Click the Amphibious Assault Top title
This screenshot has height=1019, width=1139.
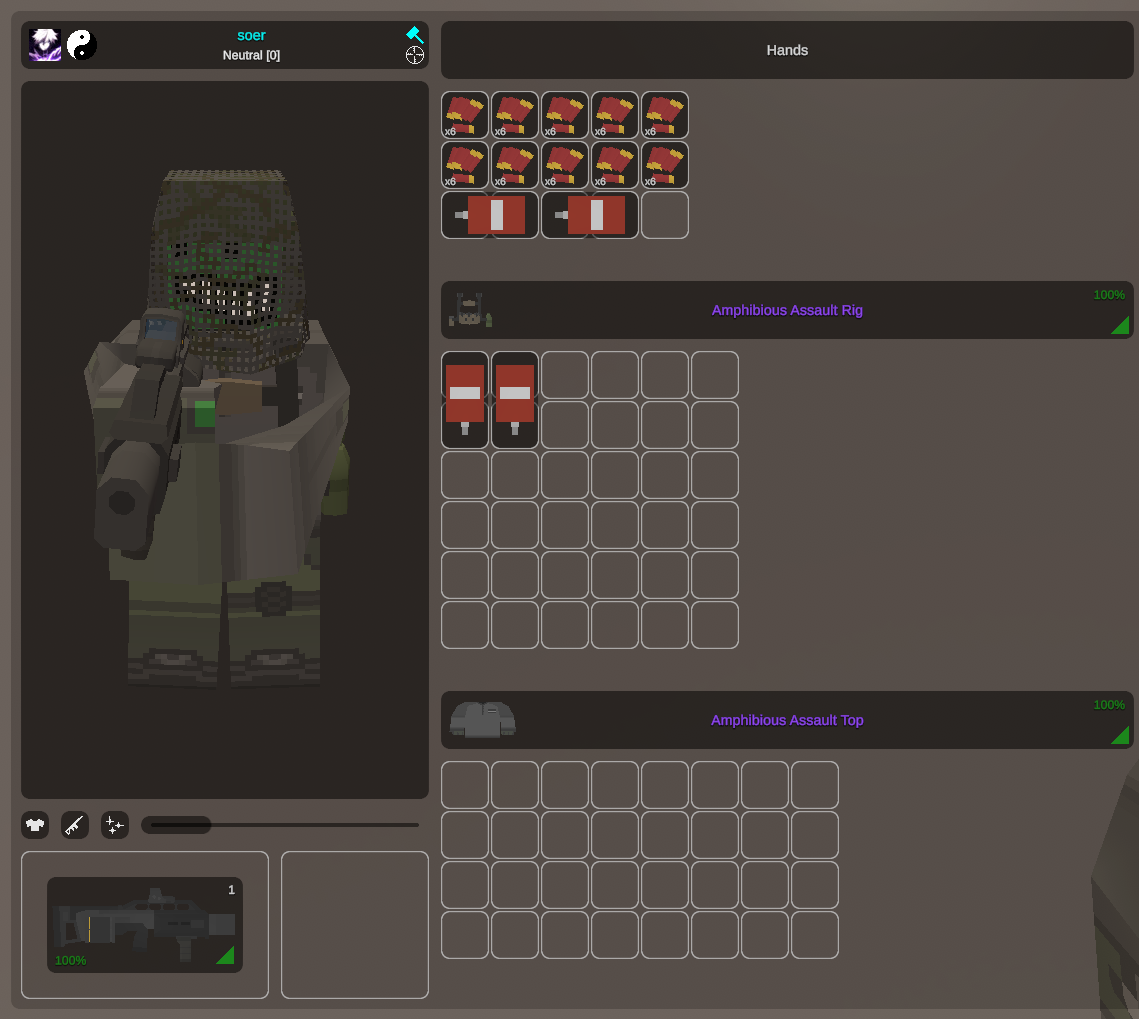pos(787,720)
